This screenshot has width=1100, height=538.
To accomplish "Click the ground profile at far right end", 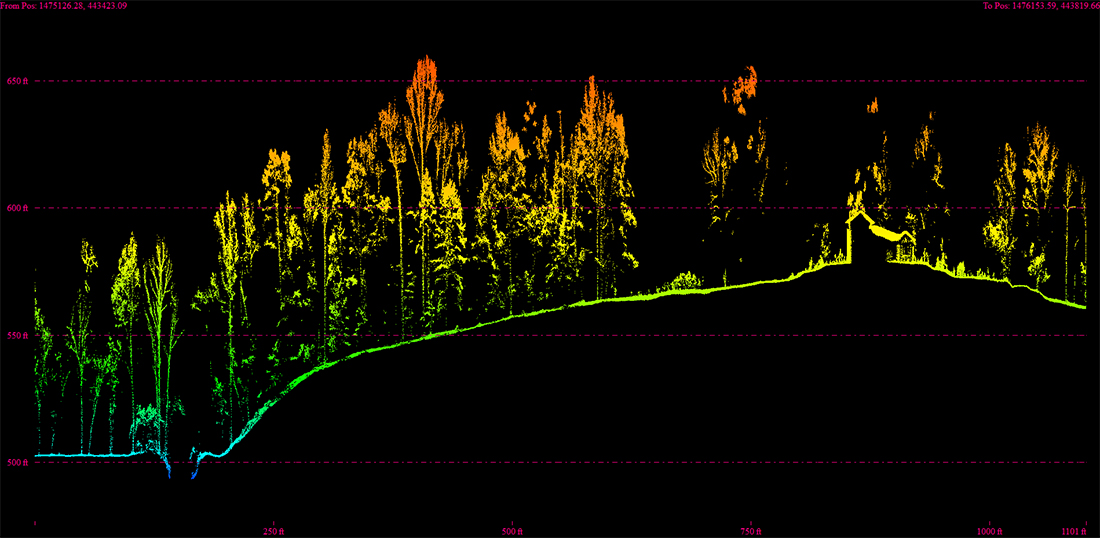I will pyautogui.click(x=1080, y=306).
